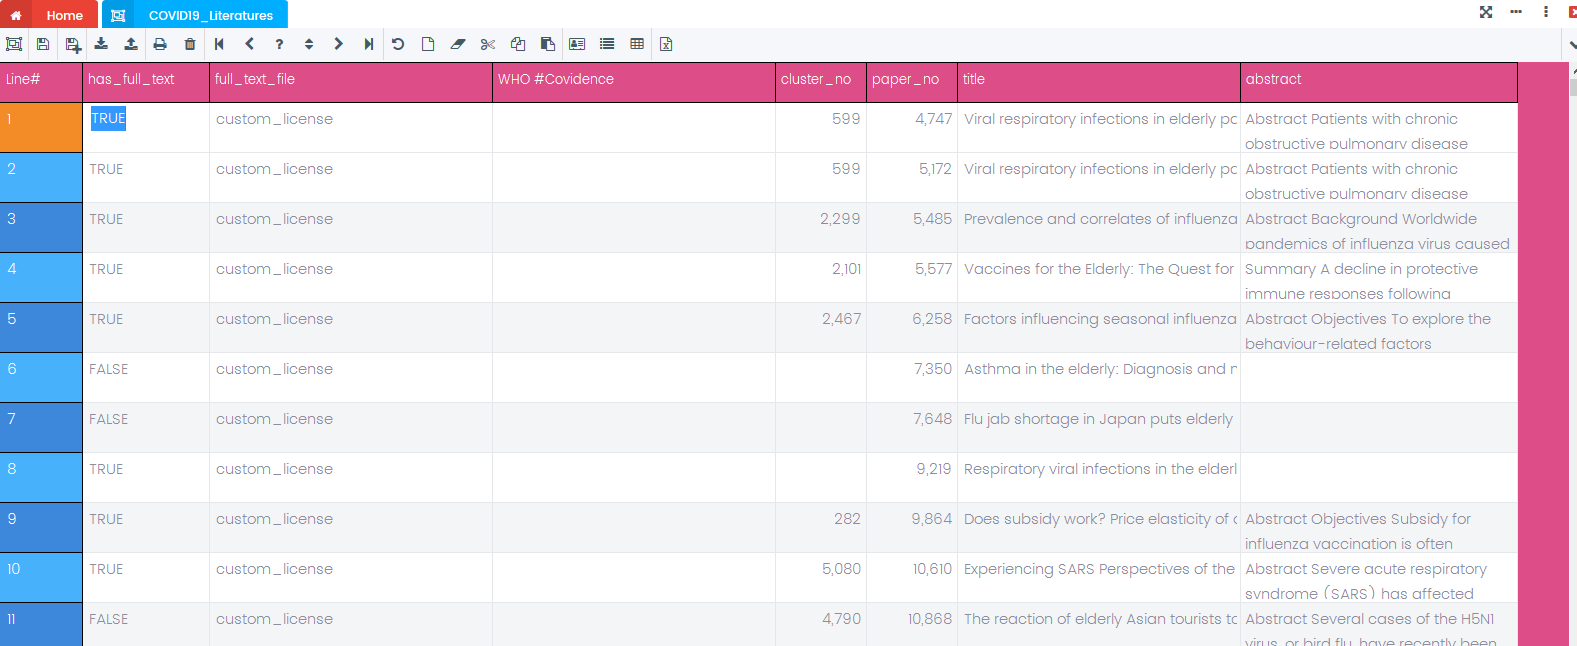Screen dimensions: 1577x646
Task: Open the horizontal three-dots menu
Action: pyautogui.click(x=1516, y=12)
